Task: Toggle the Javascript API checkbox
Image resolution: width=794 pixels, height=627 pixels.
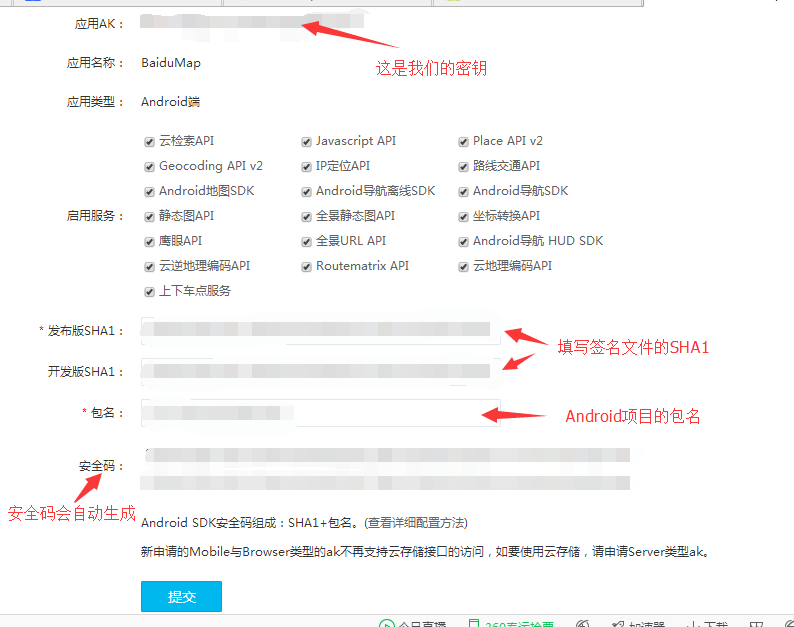Action: pos(306,142)
